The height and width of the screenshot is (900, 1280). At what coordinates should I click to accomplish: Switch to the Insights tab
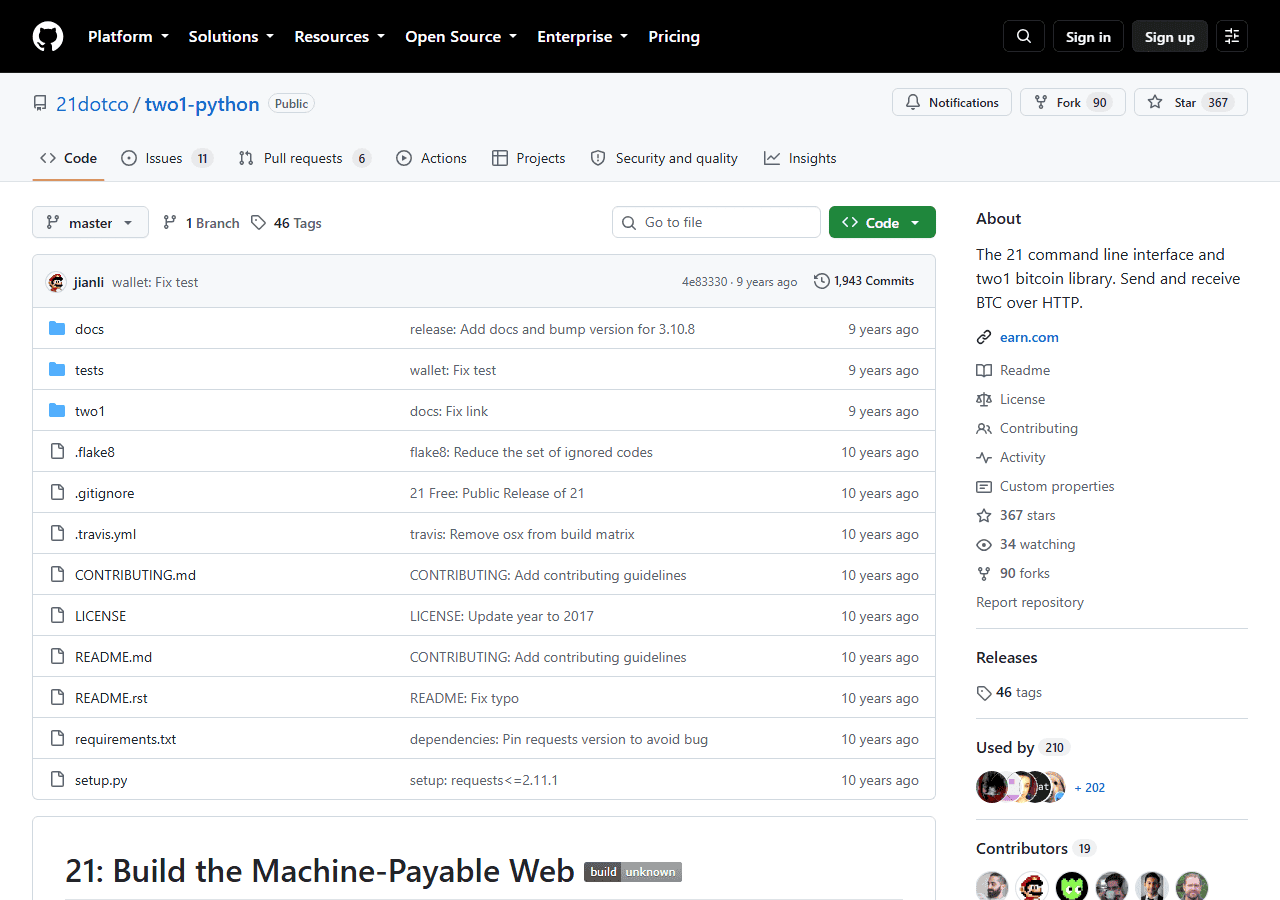800,158
